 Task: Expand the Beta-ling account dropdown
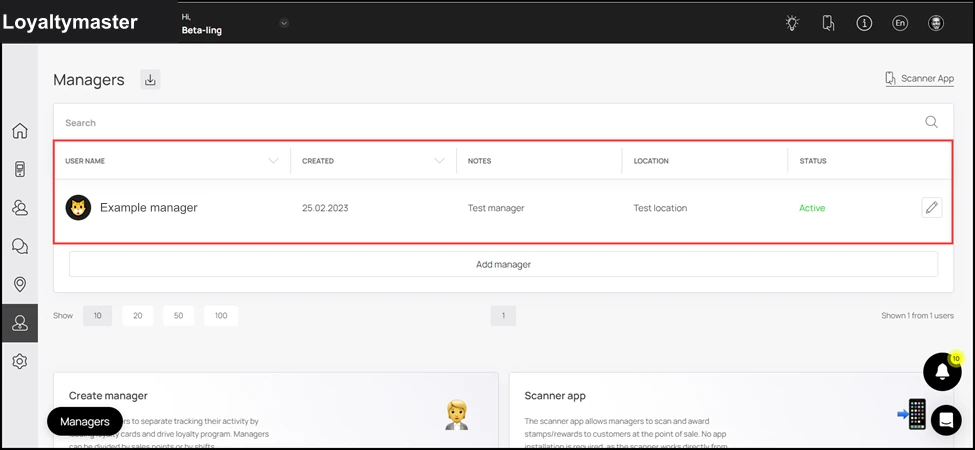284,24
